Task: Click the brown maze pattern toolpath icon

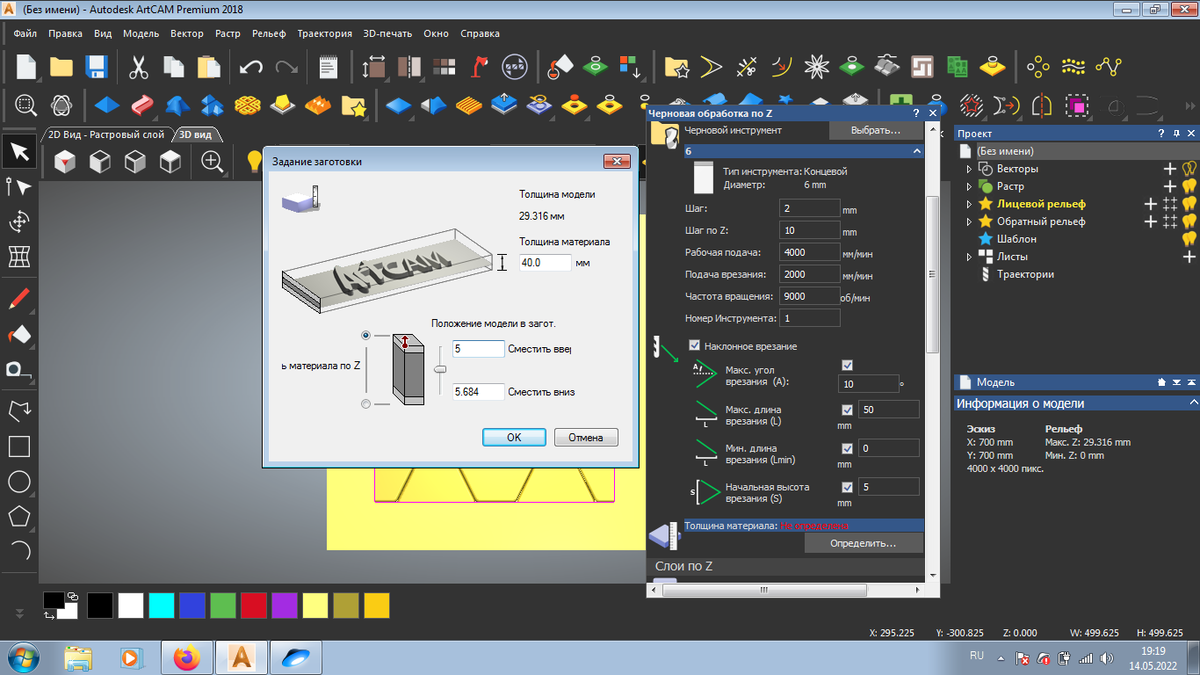Action: pos(921,67)
